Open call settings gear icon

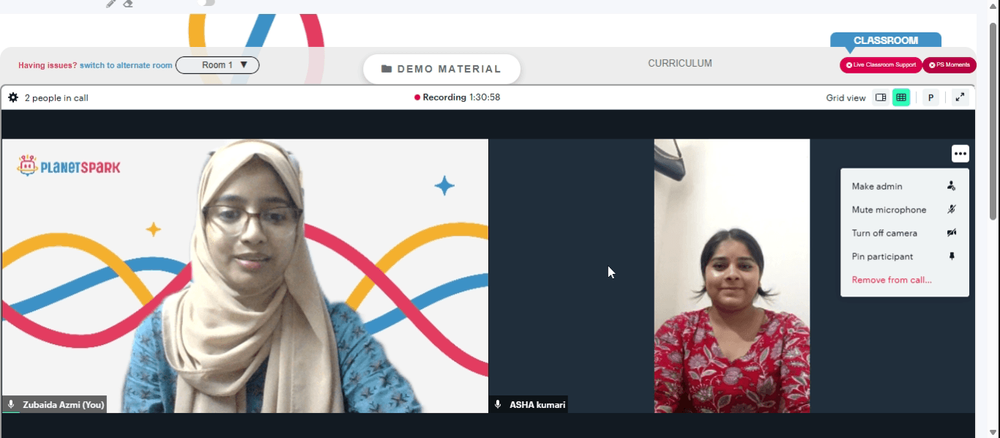point(13,98)
